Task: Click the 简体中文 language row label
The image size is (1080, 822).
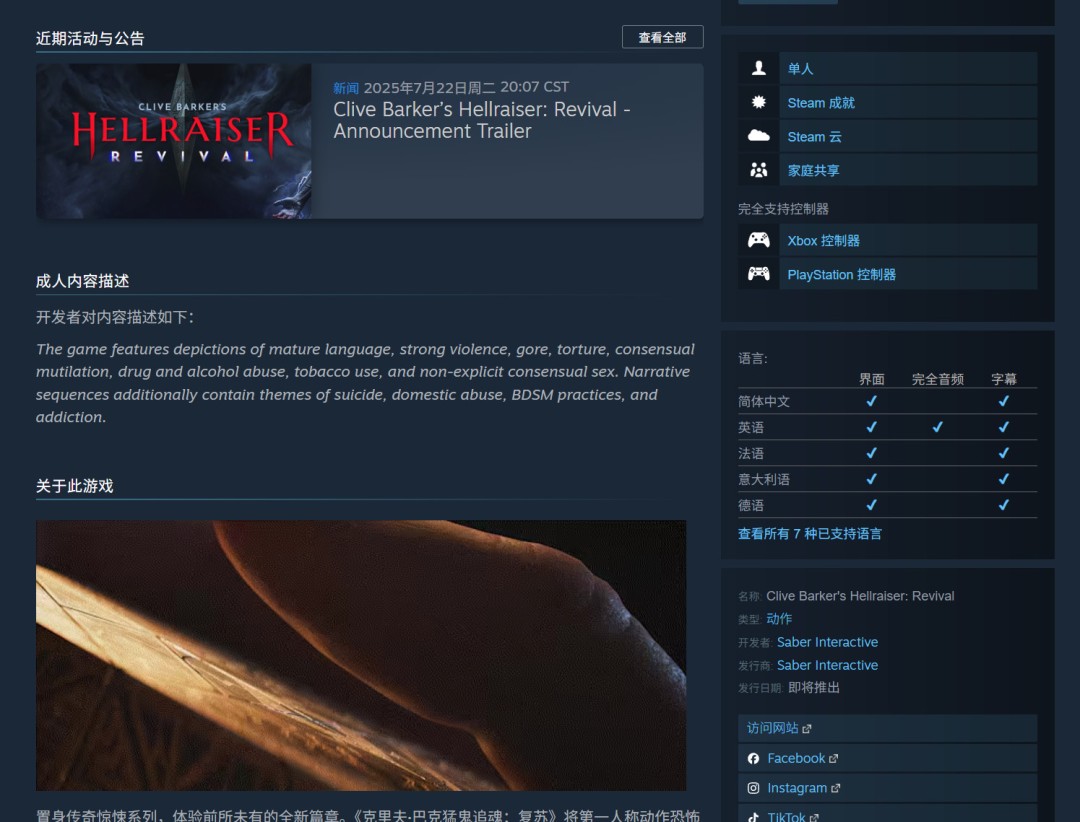Action: 763,402
